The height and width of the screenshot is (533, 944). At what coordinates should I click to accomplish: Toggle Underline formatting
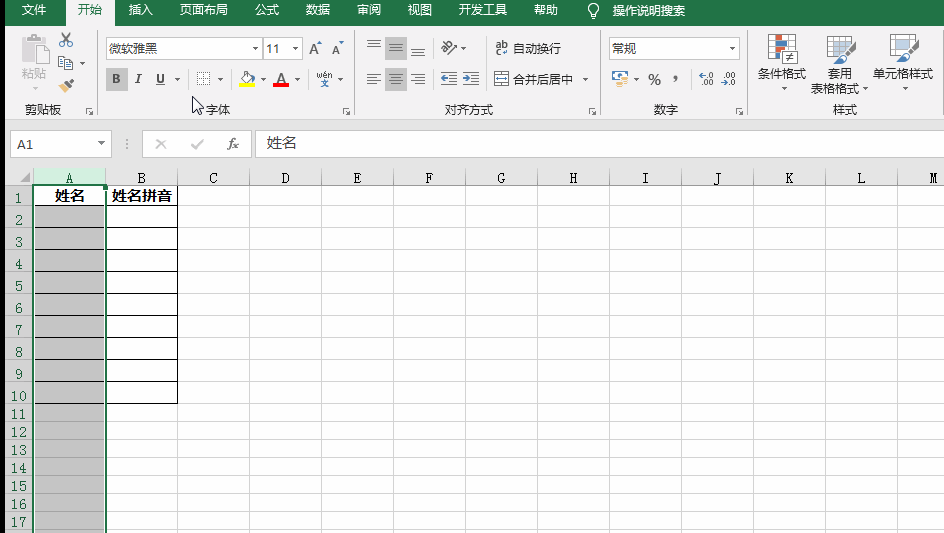[160, 79]
